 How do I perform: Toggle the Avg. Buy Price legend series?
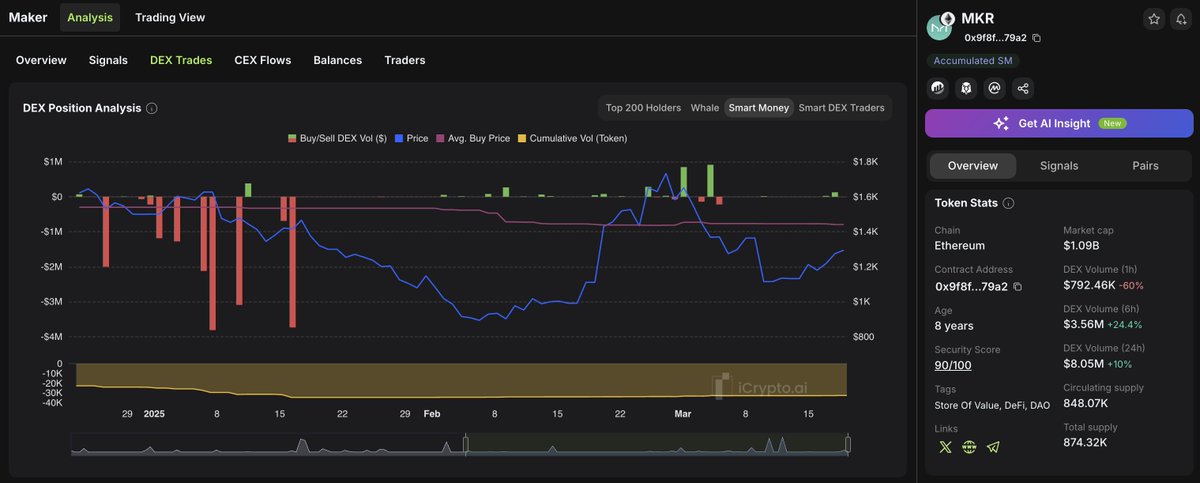point(473,138)
